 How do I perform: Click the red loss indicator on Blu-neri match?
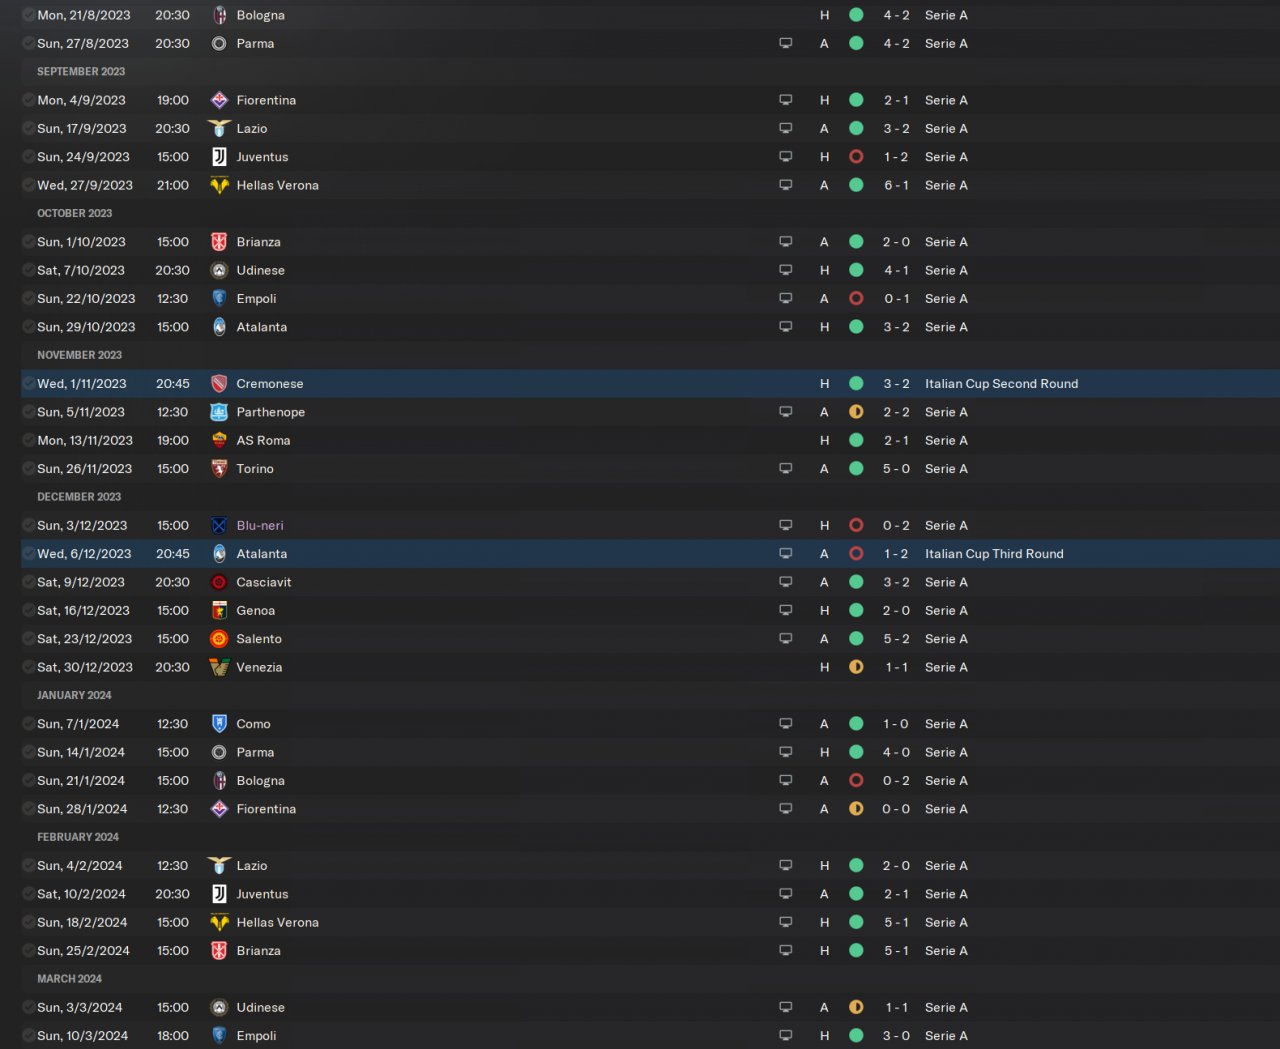pyautogui.click(x=856, y=526)
